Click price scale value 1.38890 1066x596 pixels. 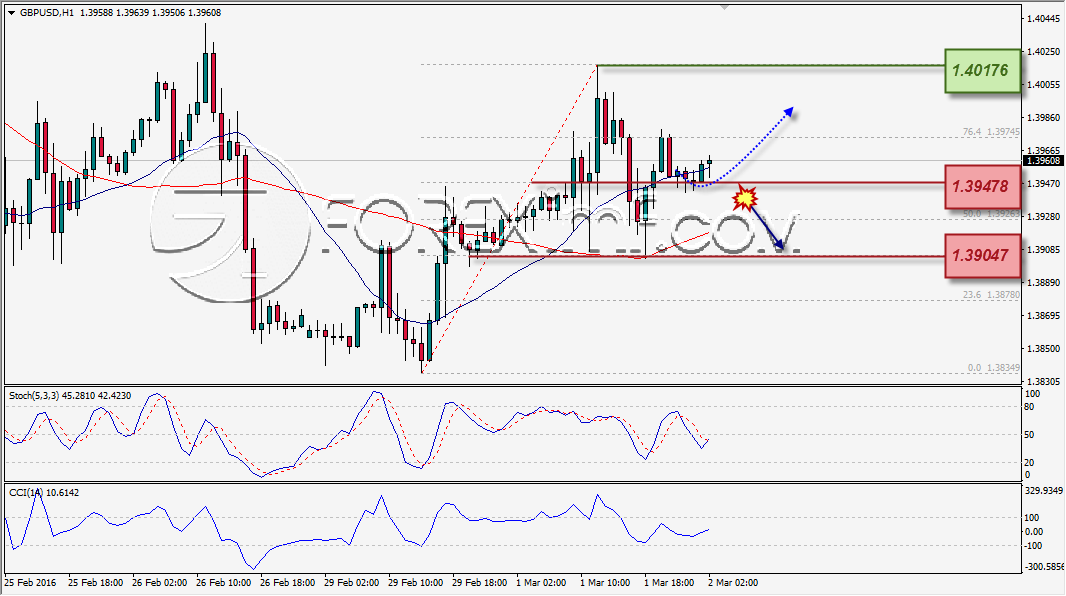coord(1044,283)
